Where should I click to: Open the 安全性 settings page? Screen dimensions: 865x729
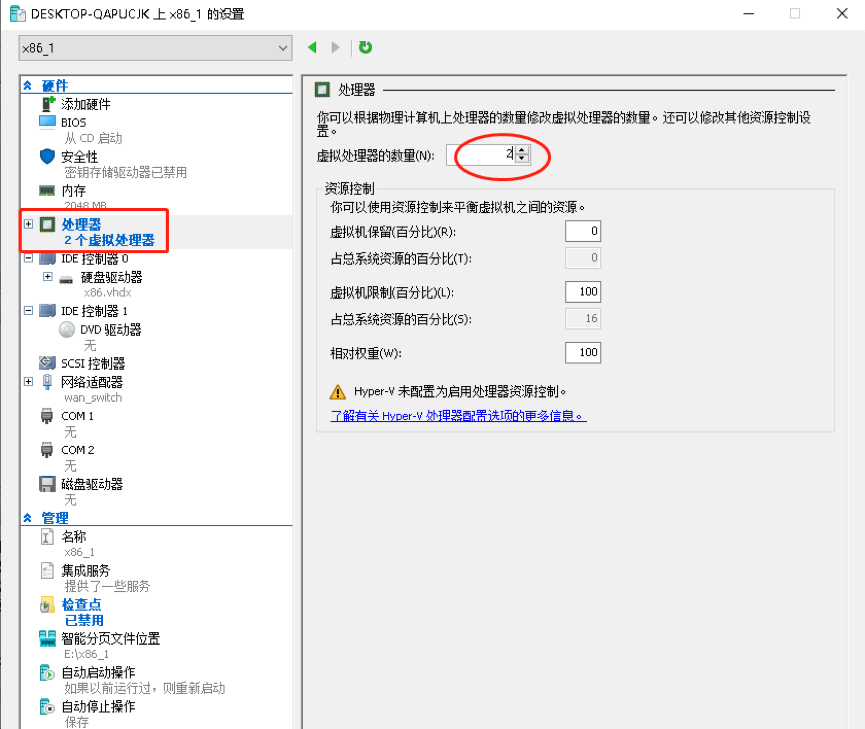tap(79, 157)
